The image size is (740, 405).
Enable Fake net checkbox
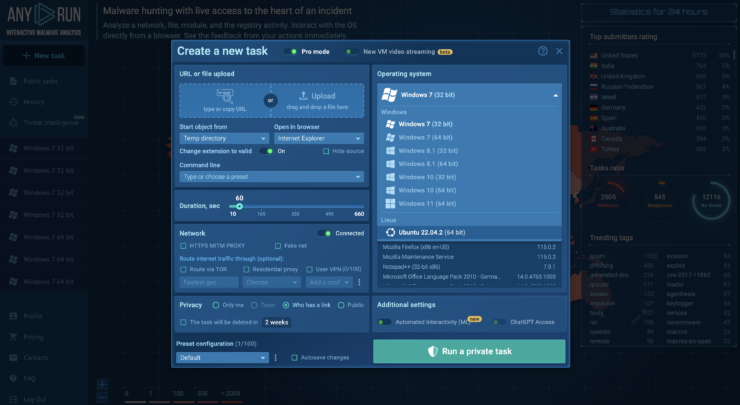tap(278, 245)
